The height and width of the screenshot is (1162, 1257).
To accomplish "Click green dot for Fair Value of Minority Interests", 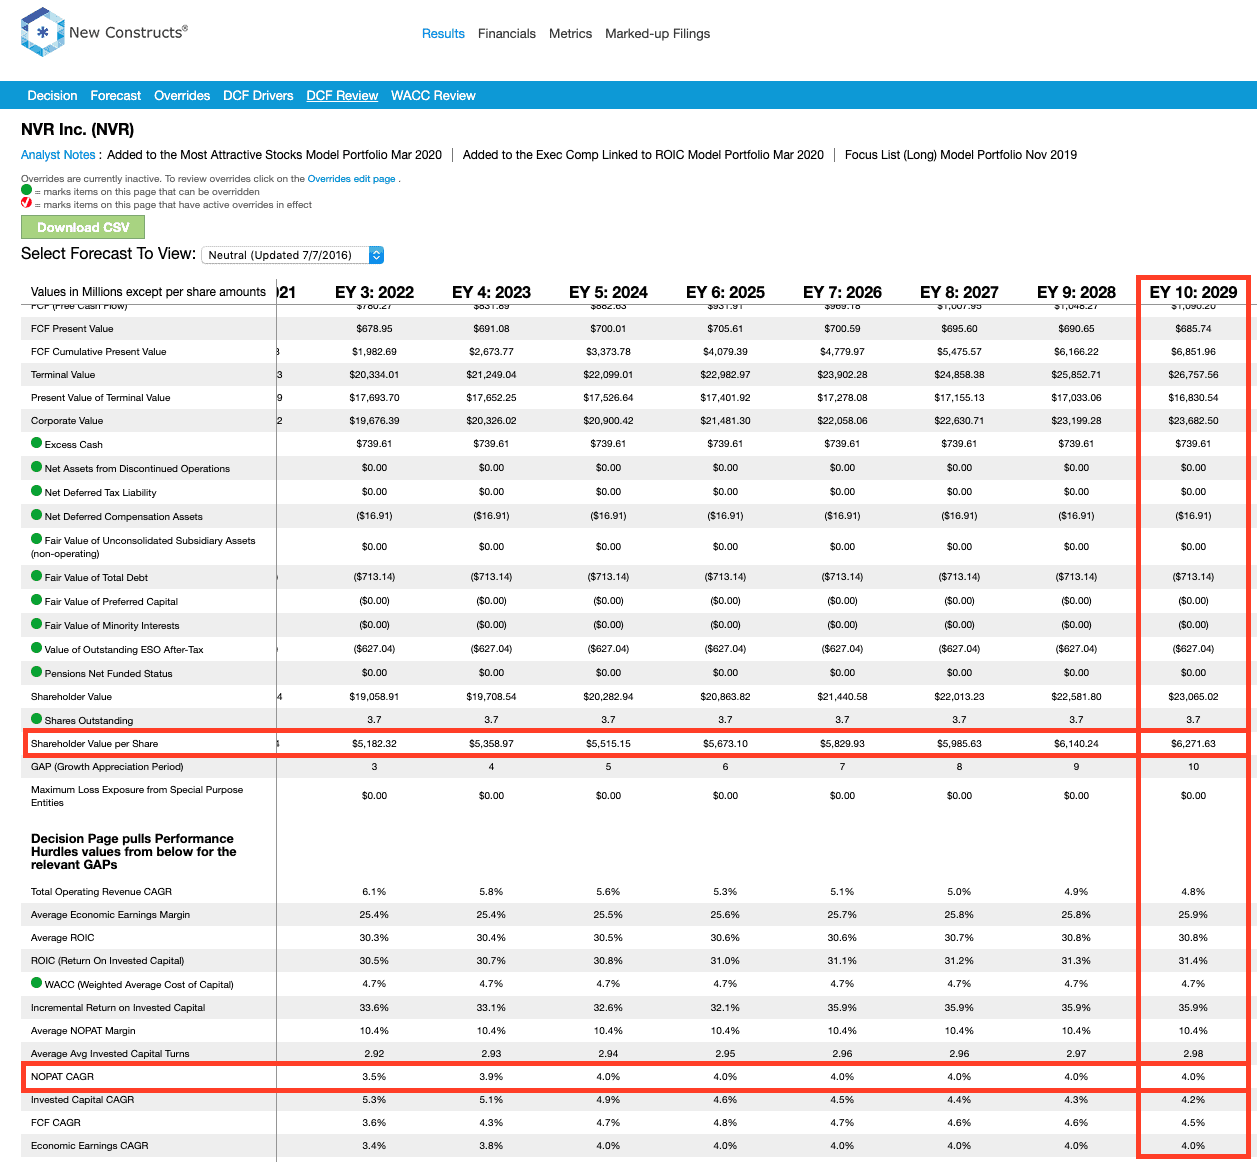I will point(37,624).
